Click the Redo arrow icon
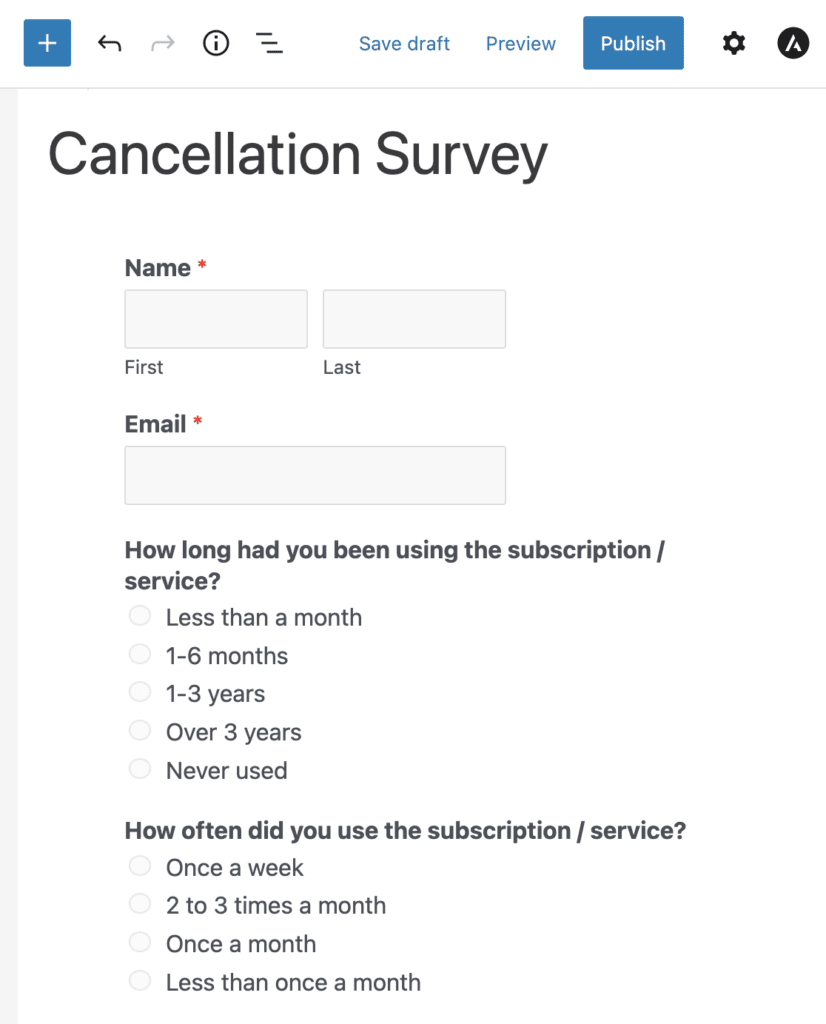Image resolution: width=826 pixels, height=1024 pixels. point(162,43)
